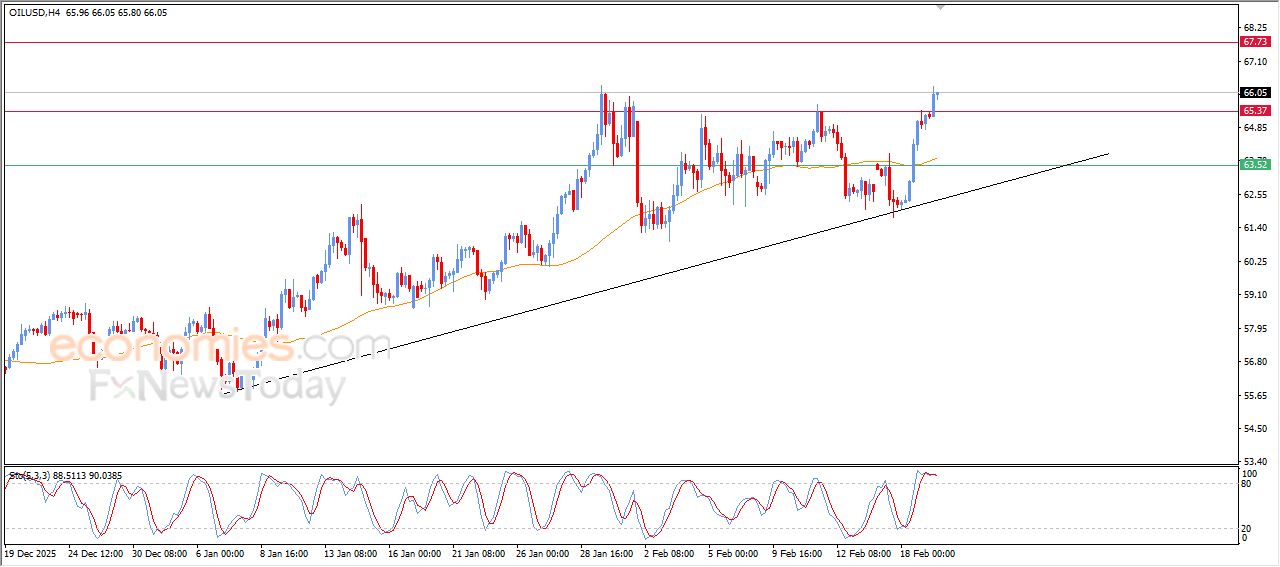Click the 8 Jan 16:00 time label

click(286, 552)
